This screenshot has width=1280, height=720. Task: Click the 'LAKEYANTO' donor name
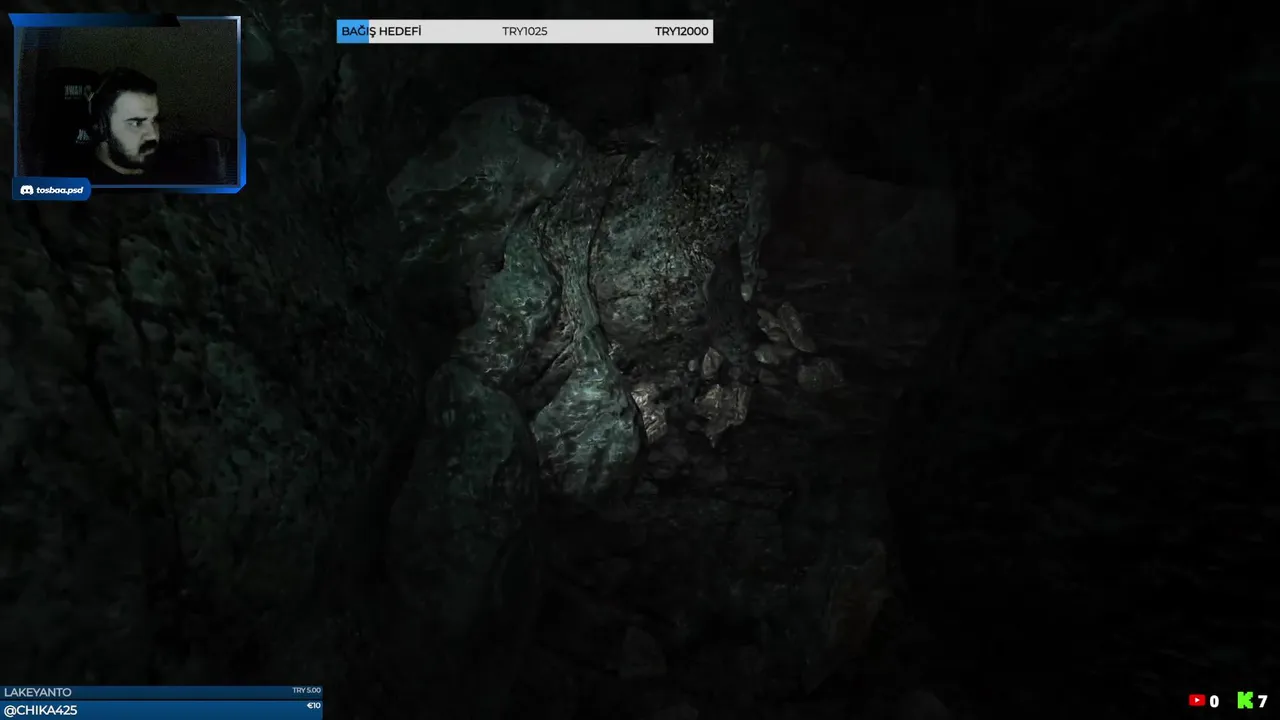[x=38, y=692]
